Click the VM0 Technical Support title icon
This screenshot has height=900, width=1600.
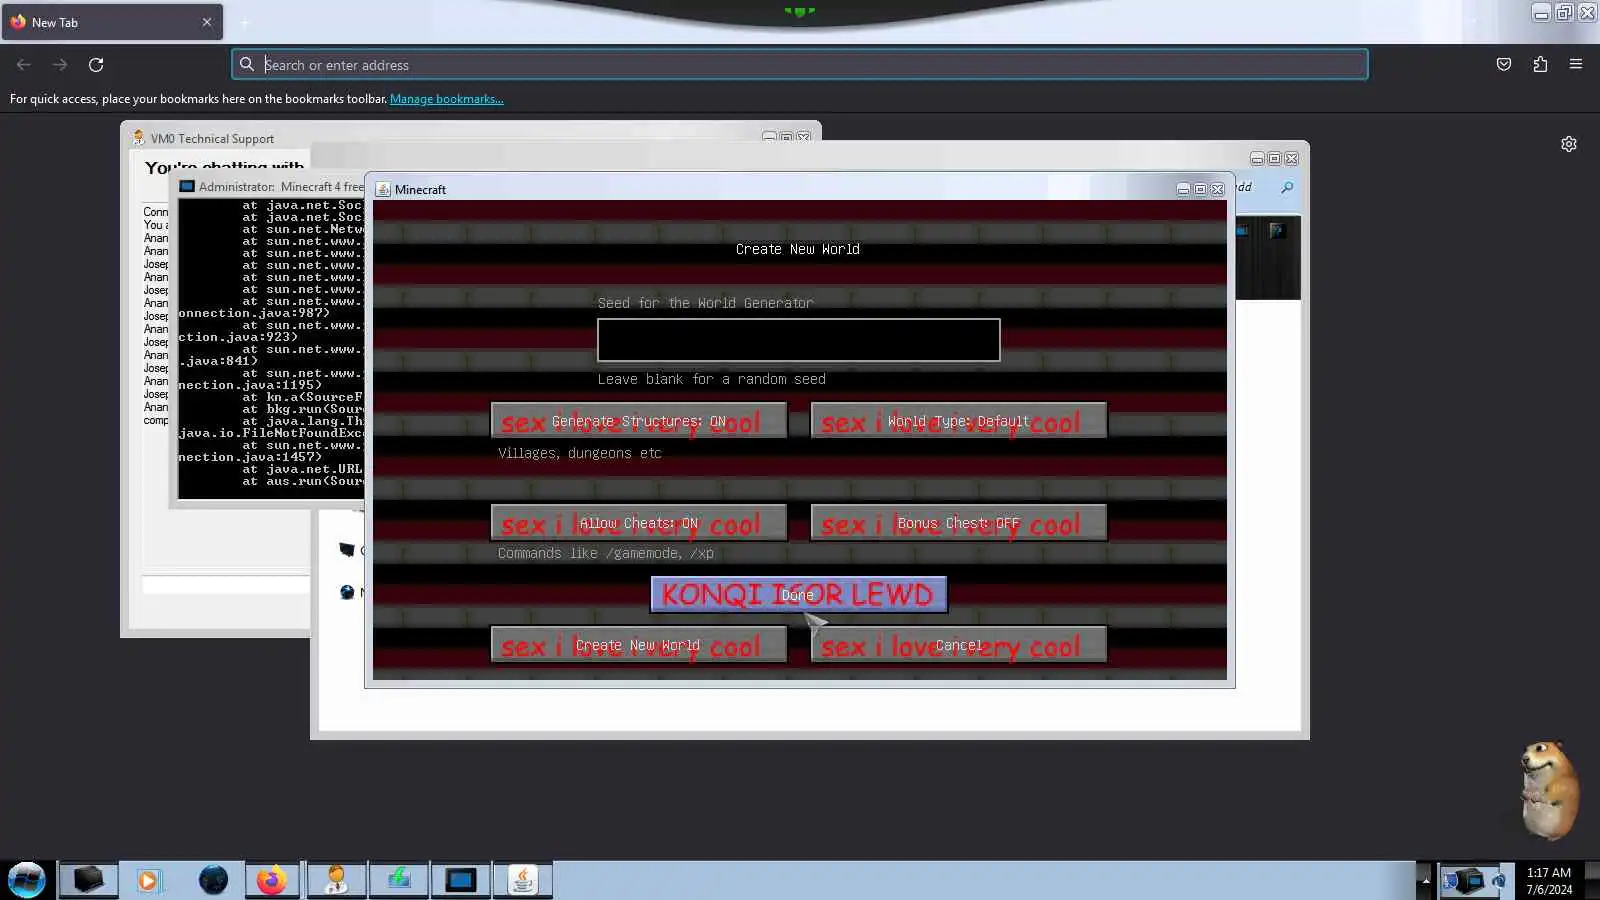click(x=139, y=138)
